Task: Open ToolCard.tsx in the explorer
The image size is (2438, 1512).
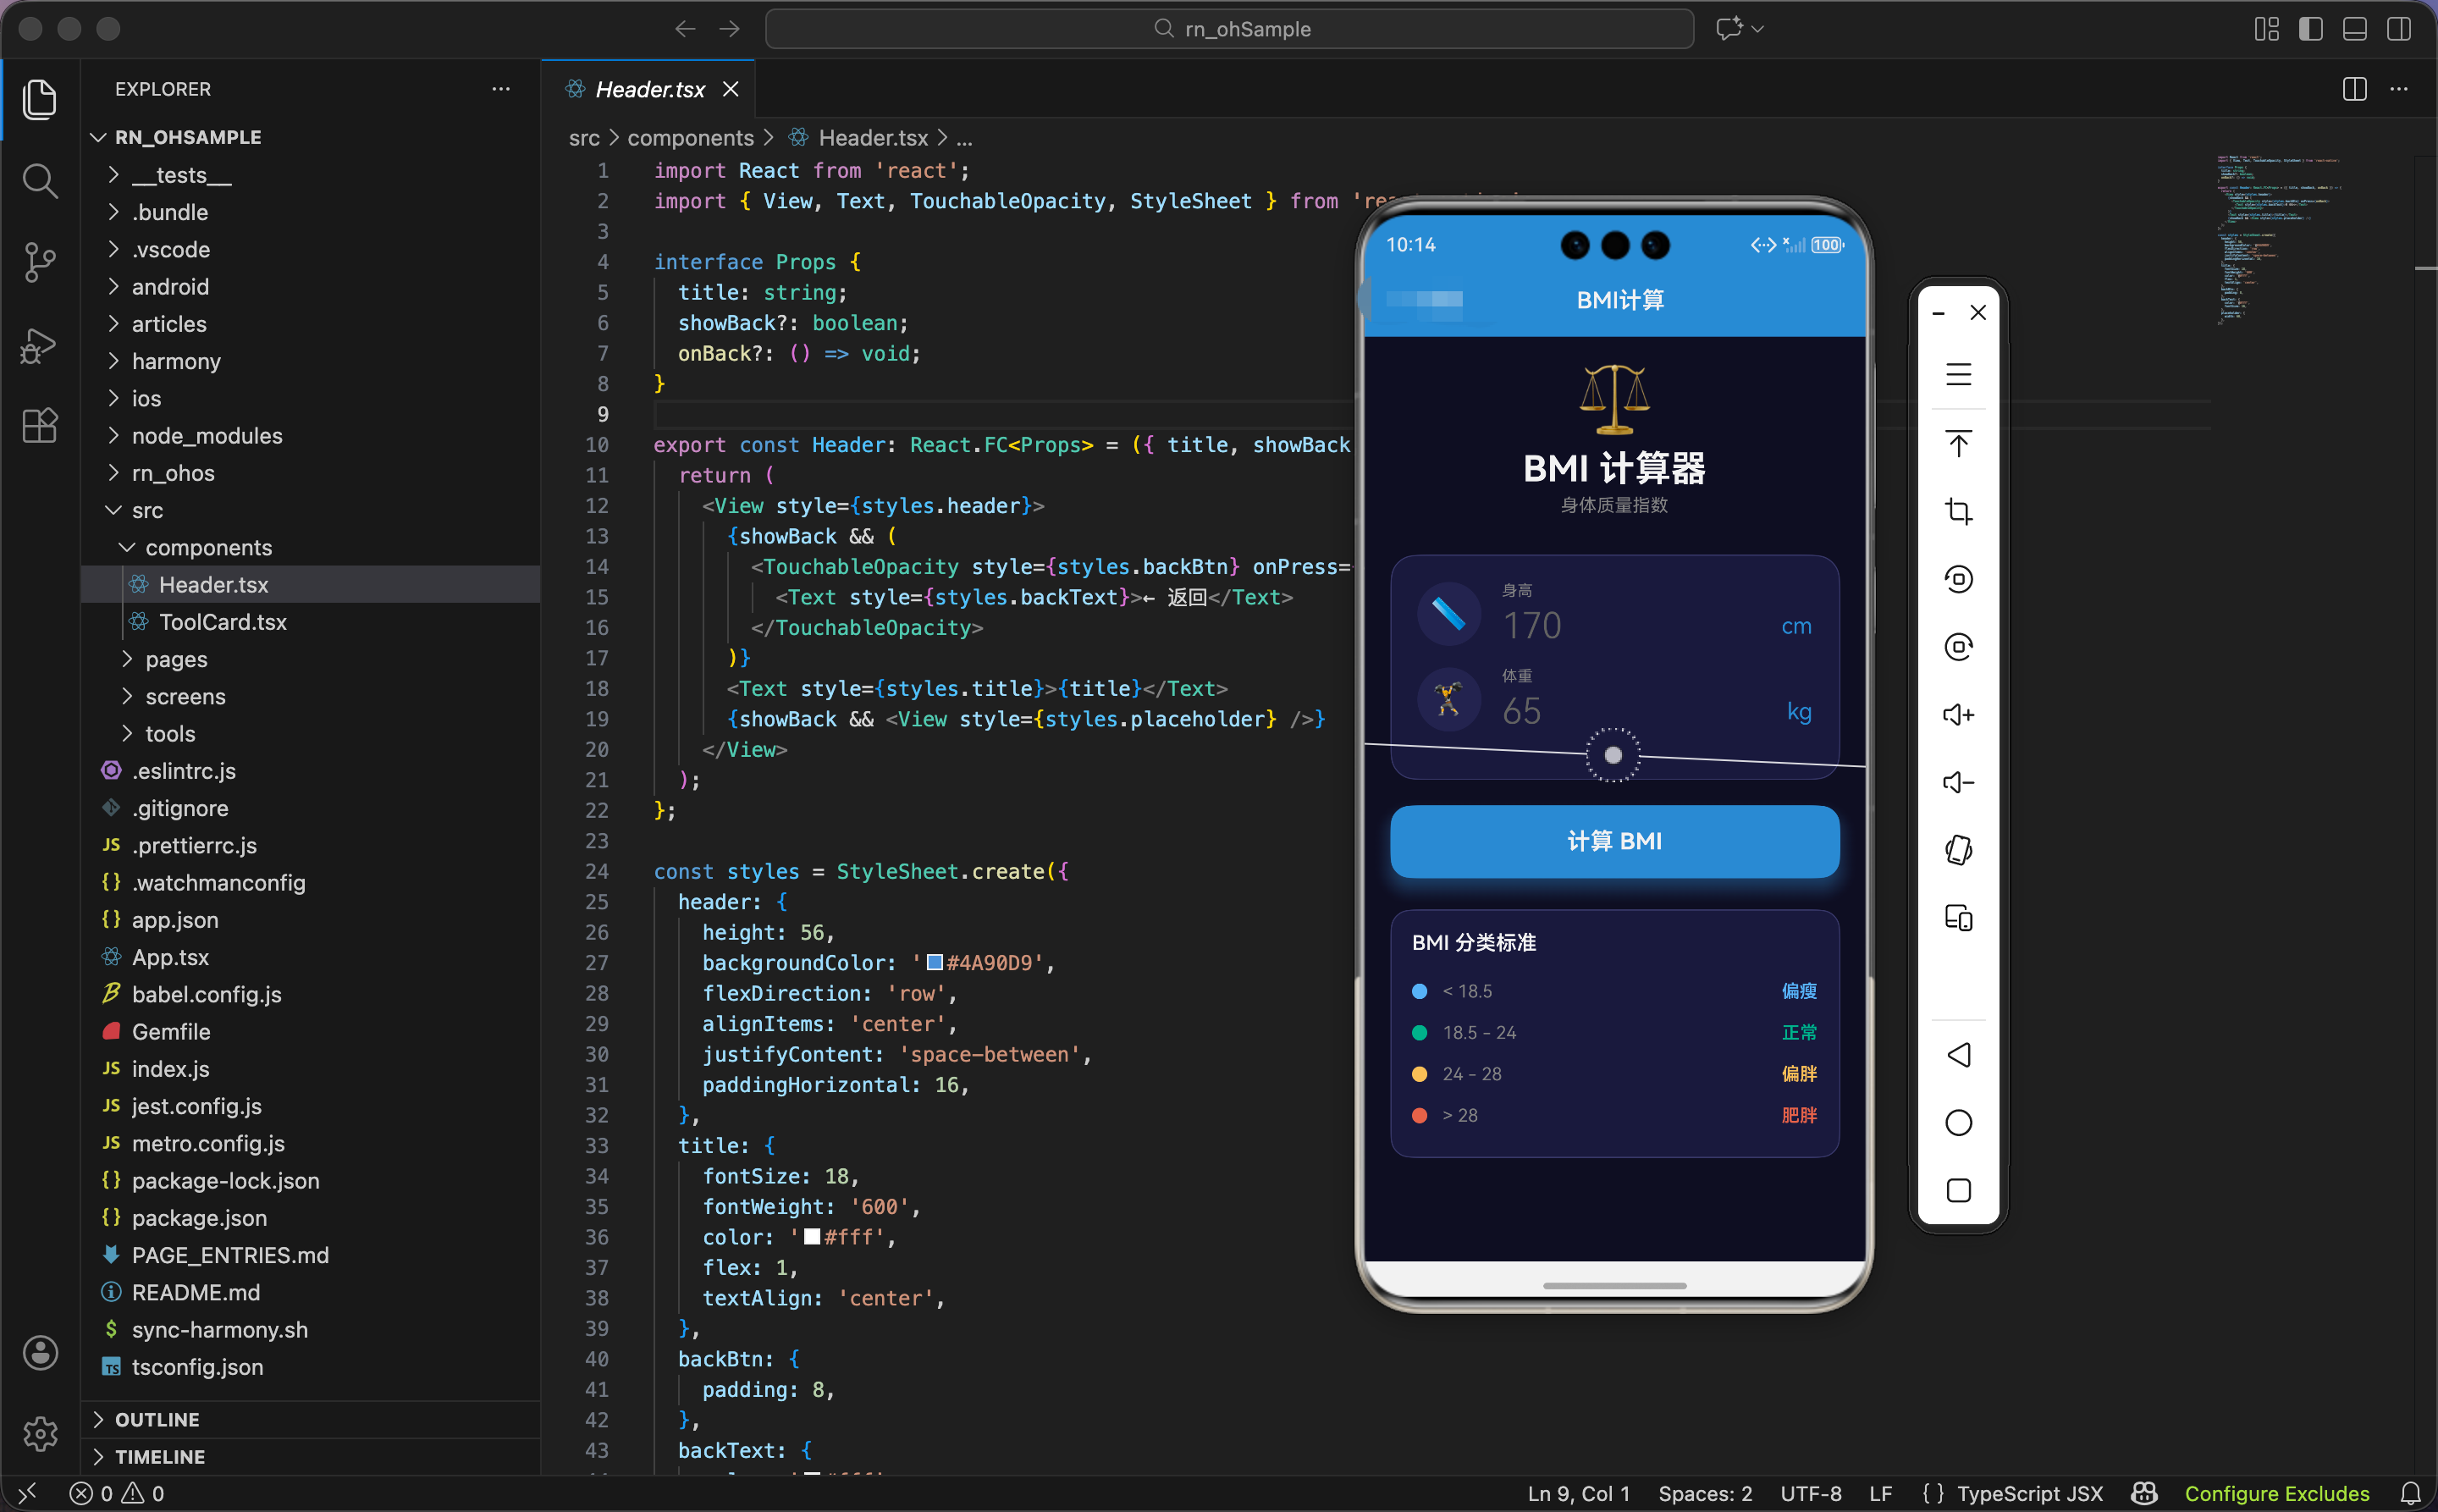Action: [222, 622]
